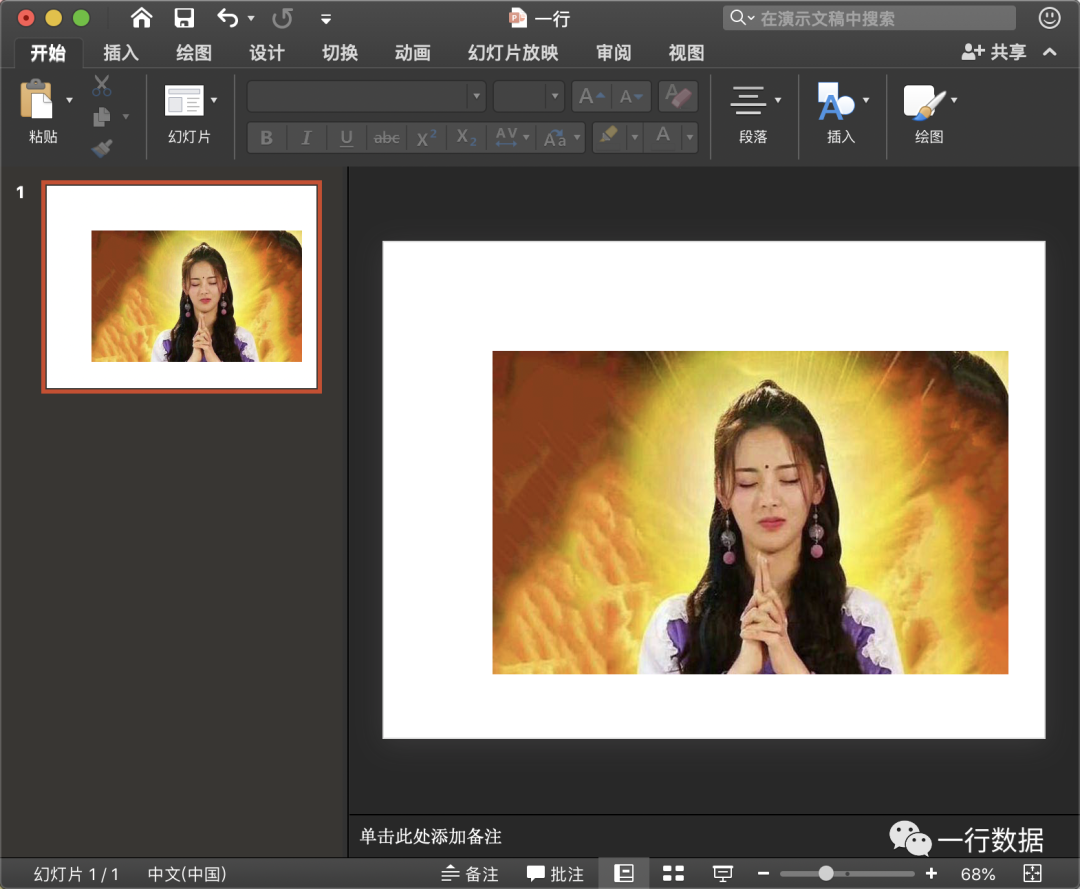The image size is (1080, 889).
Task: Toggle Bold formatting
Action: pos(267,138)
